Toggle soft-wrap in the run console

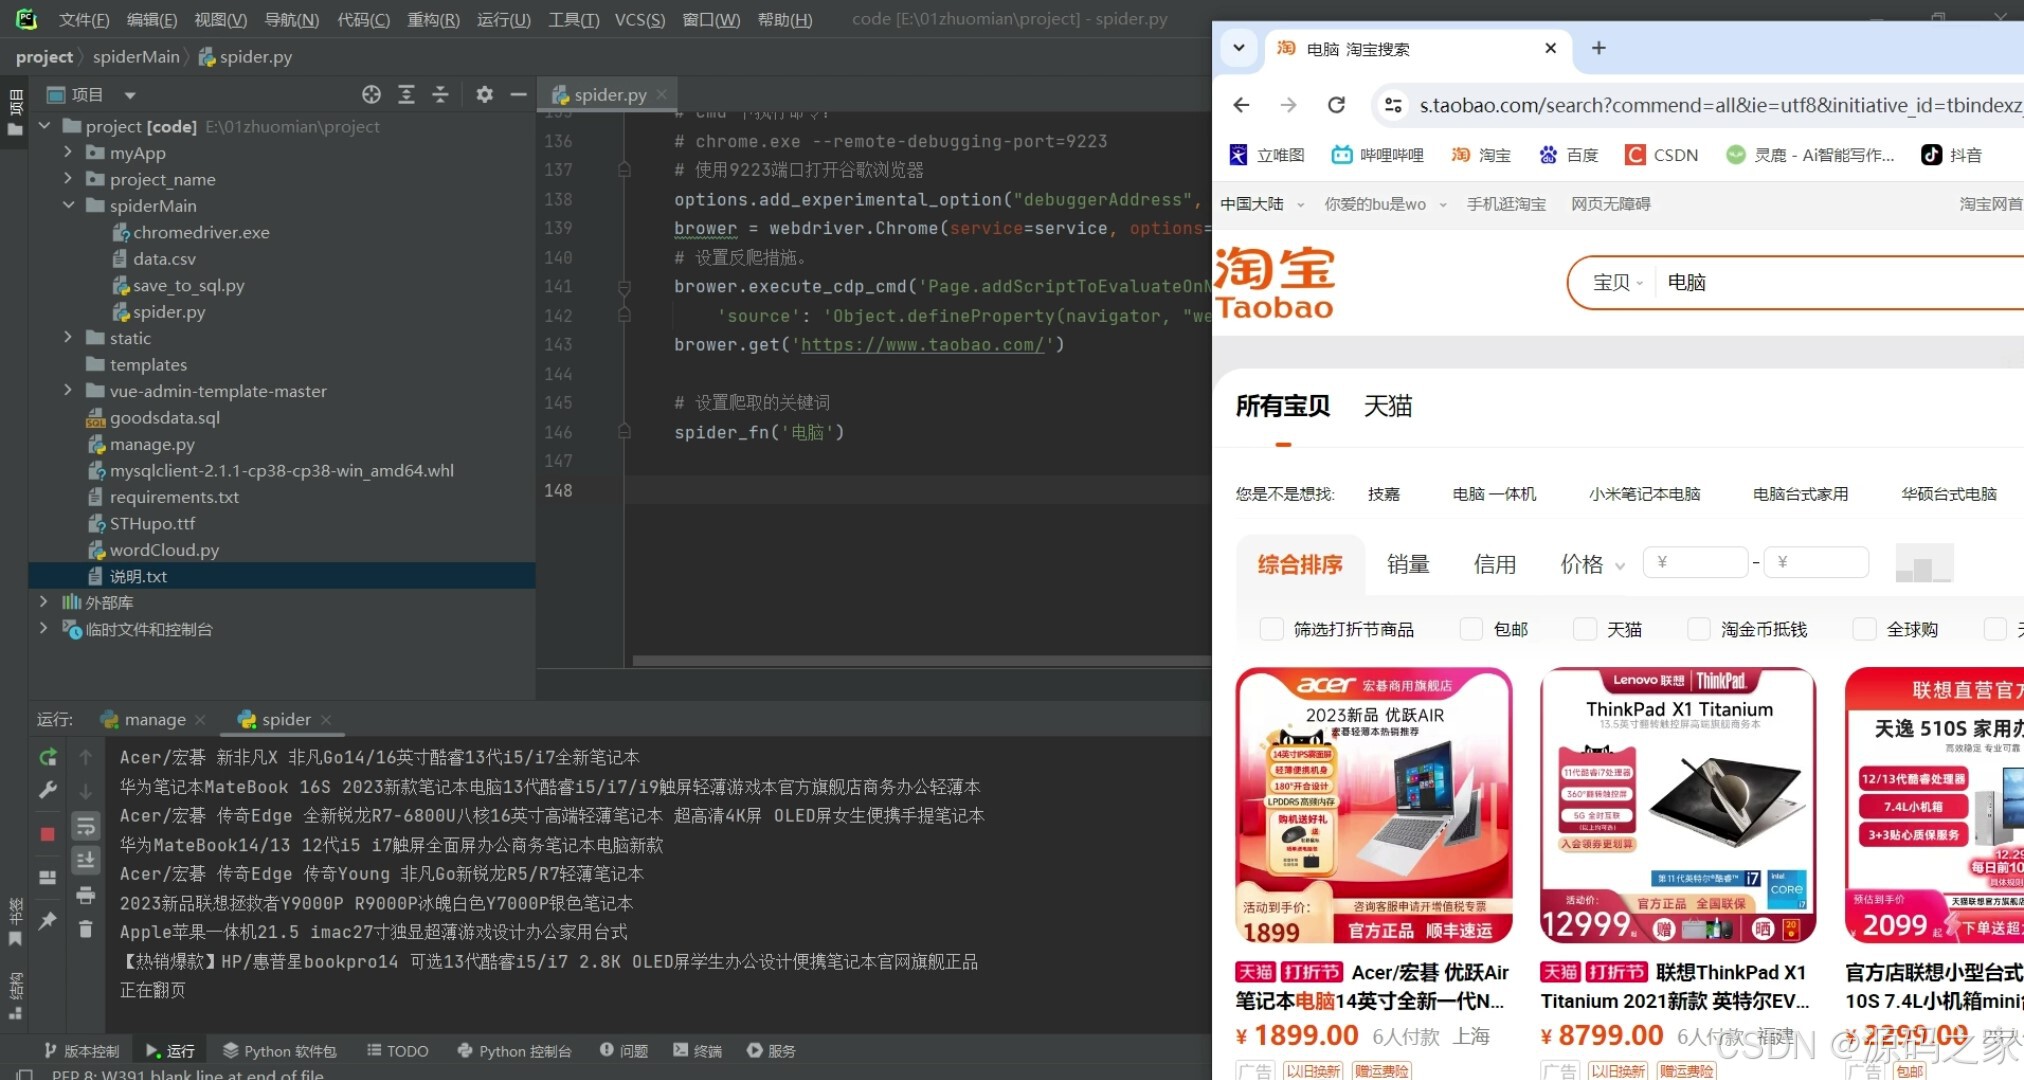click(85, 825)
